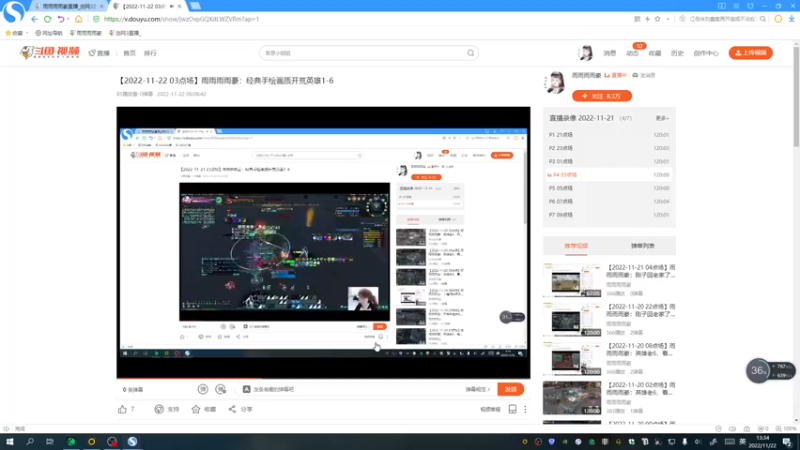Click the lightning speed-mode icon in address bar
This screenshot has width=800, height=450.
pos(647,19)
